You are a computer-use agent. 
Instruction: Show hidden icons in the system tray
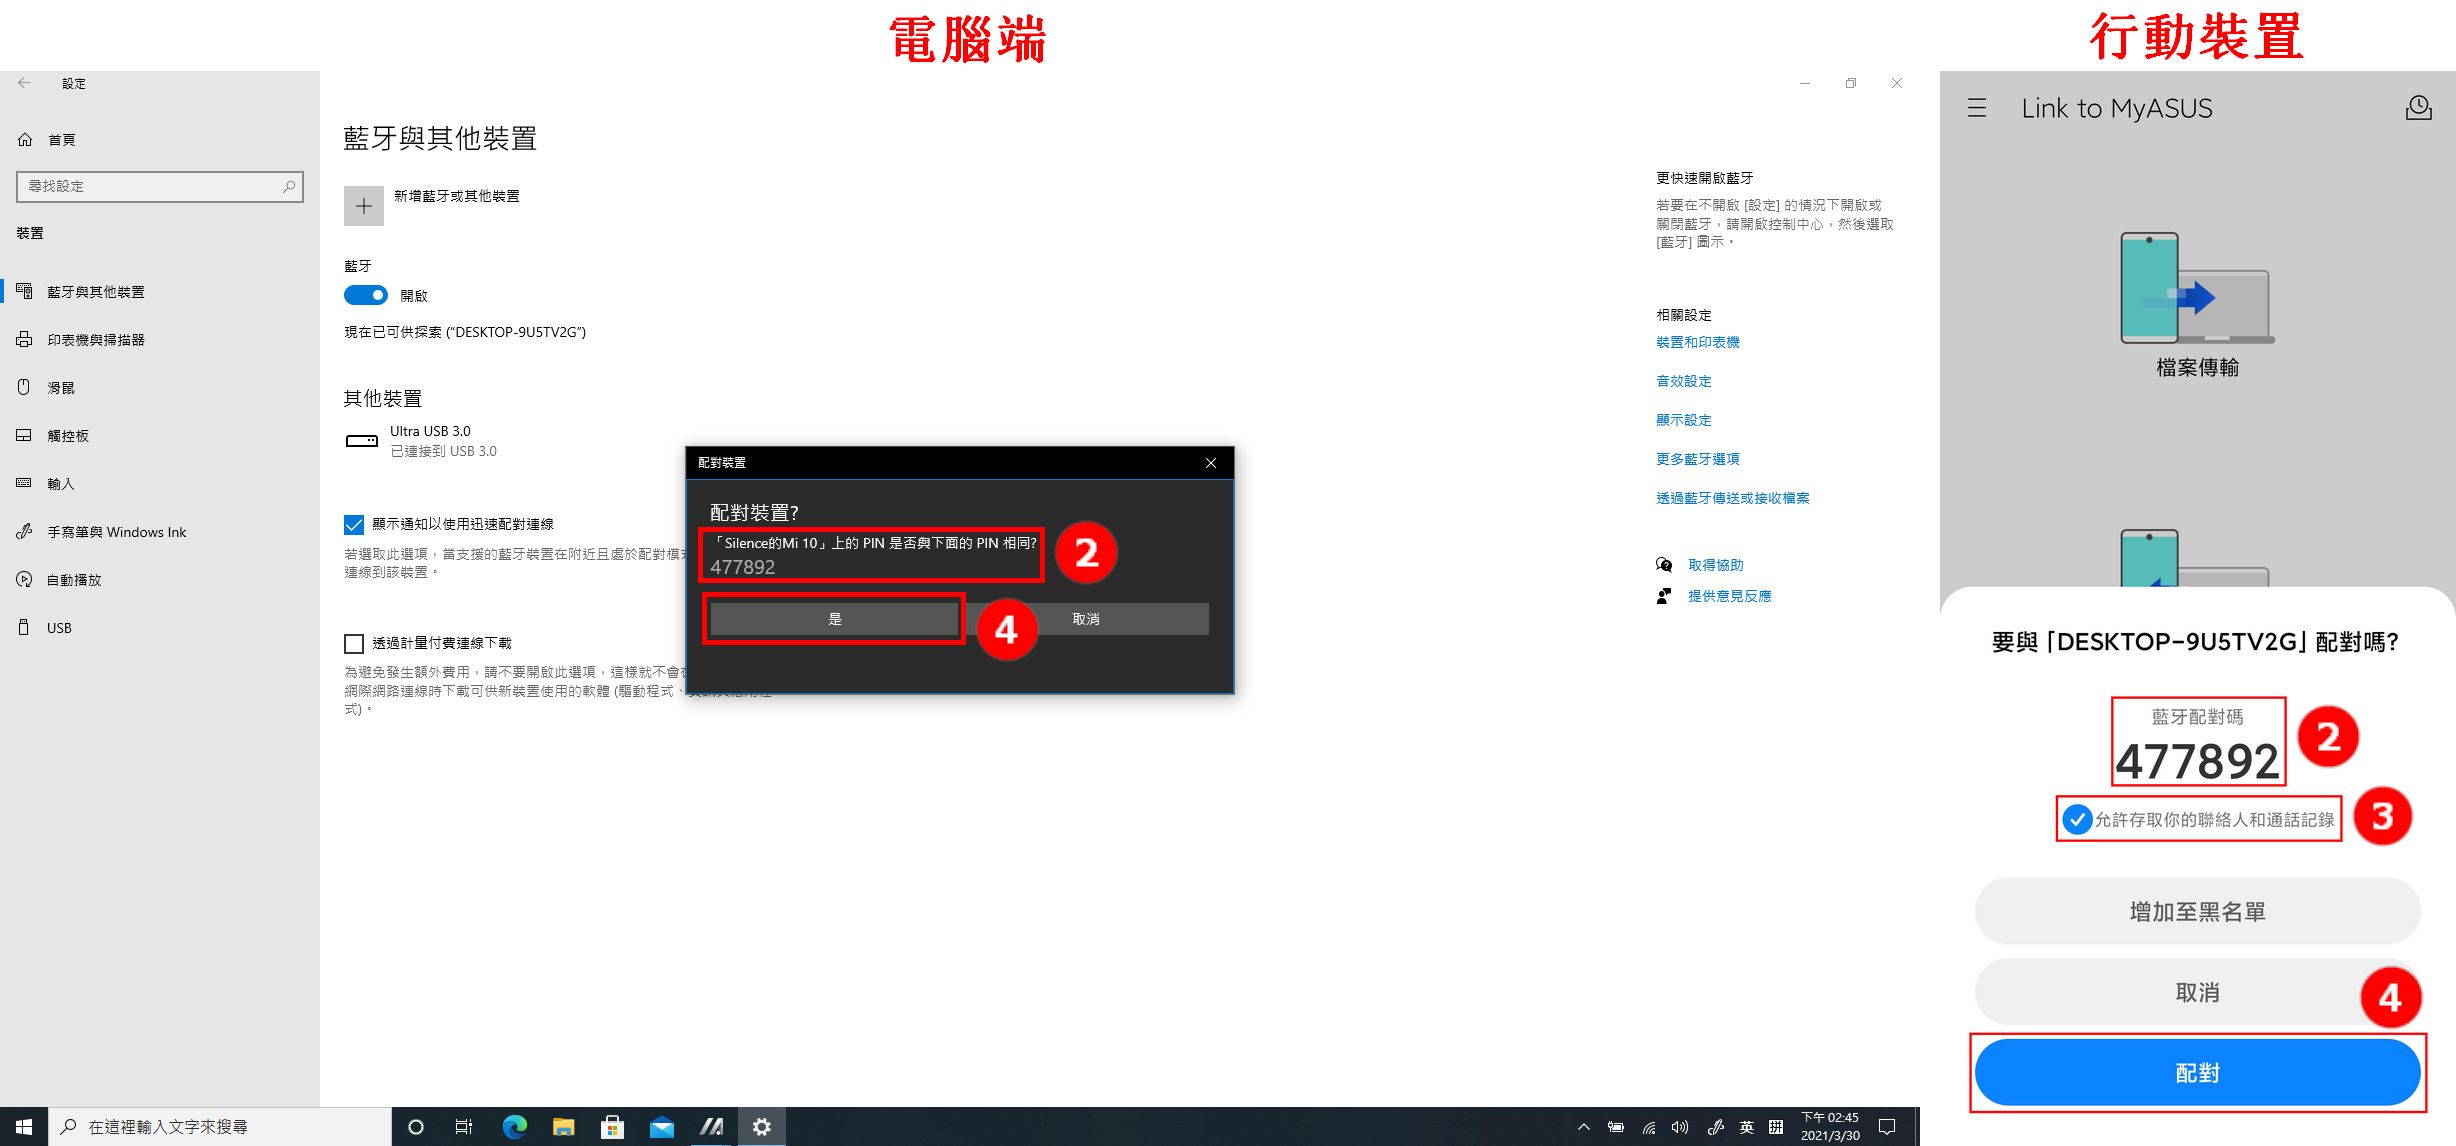click(1583, 1127)
